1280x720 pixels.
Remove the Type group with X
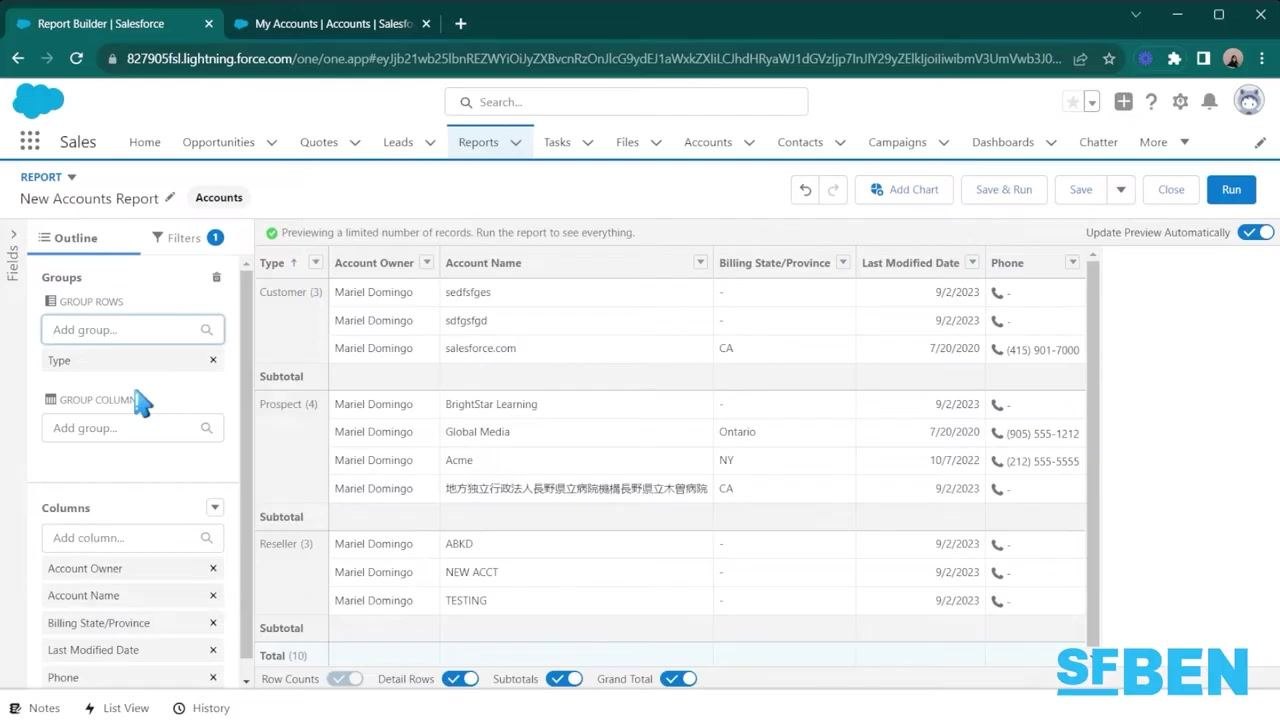click(x=213, y=360)
